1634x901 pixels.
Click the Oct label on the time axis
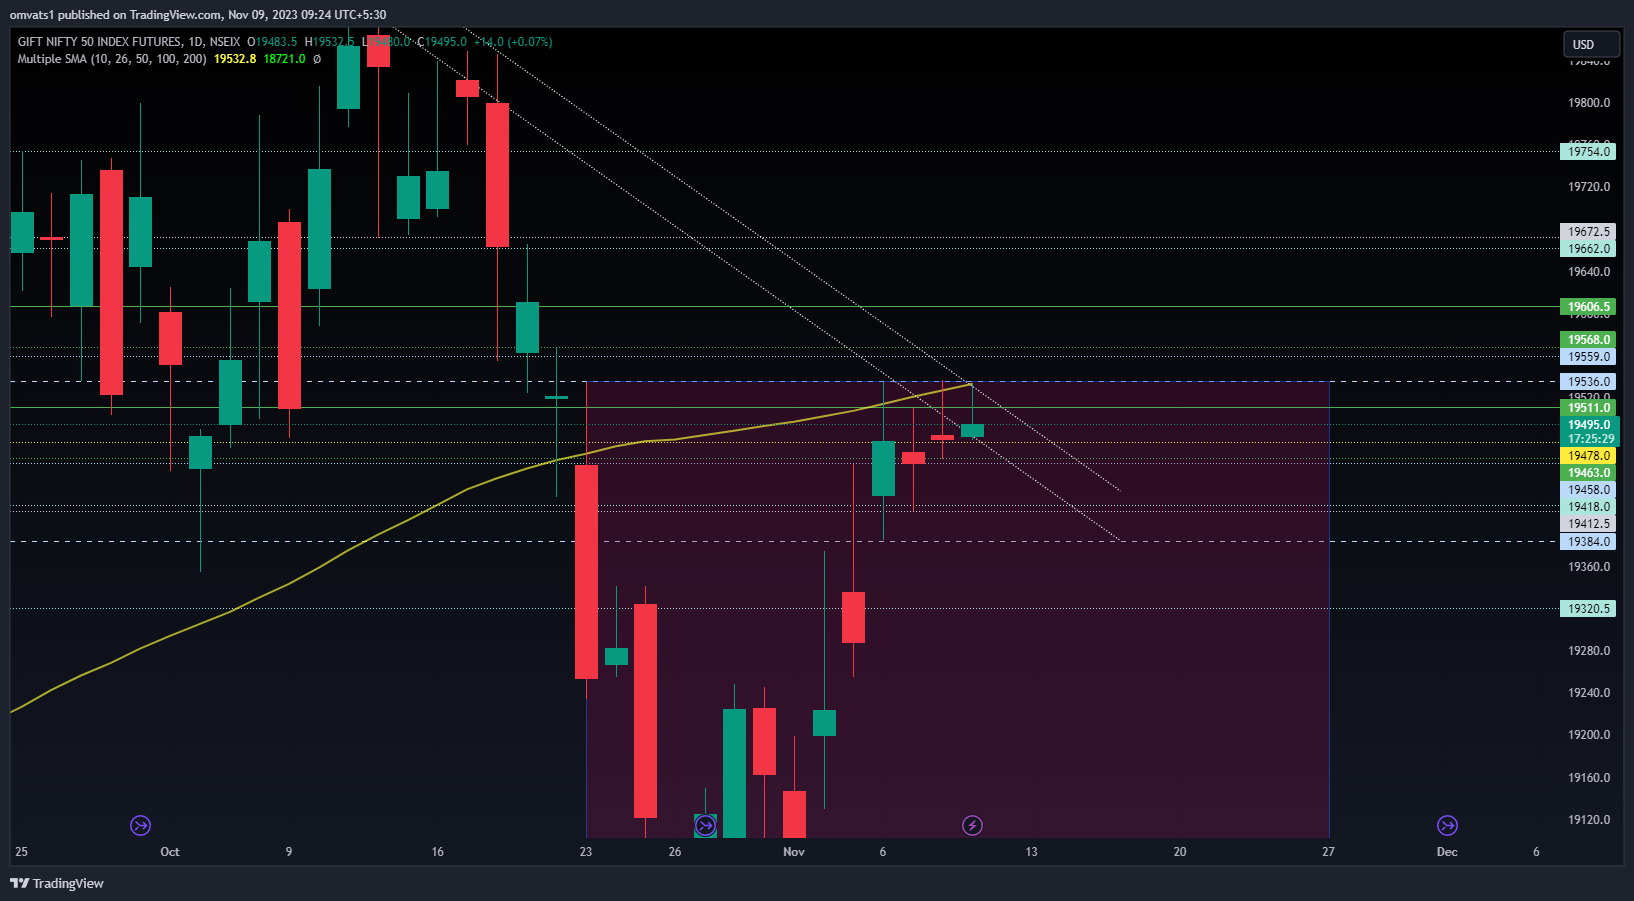pyautogui.click(x=170, y=852)
